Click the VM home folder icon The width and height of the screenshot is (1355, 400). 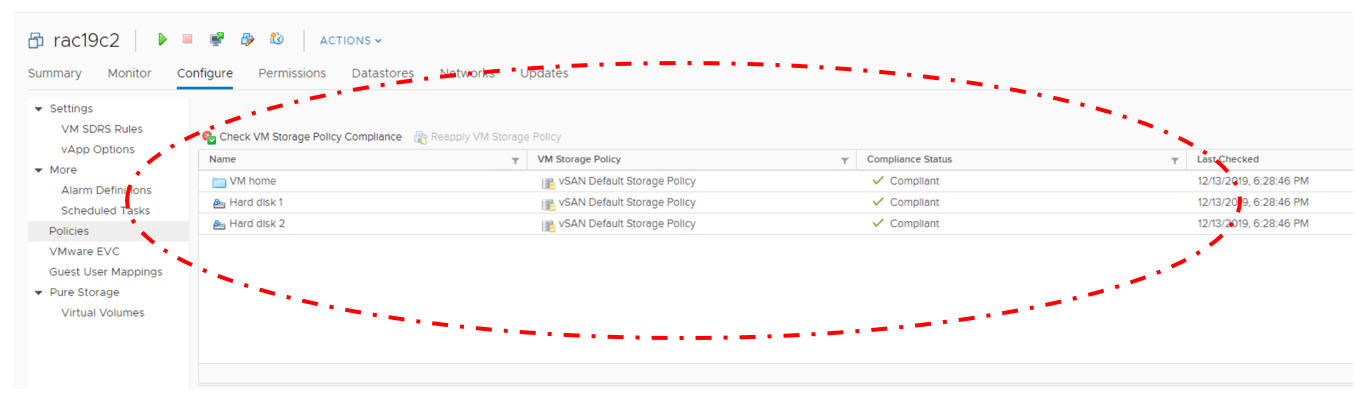(x=220, y=182)
